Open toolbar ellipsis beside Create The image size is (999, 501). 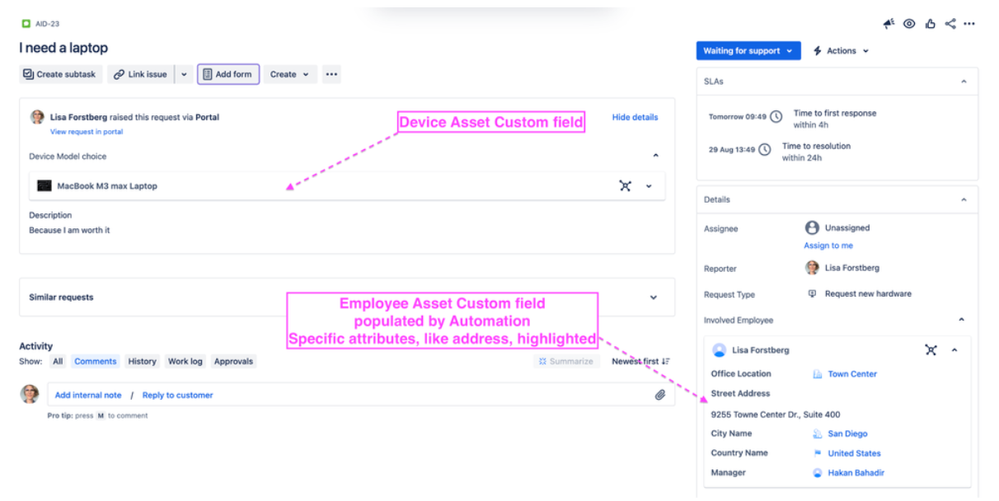(x=331, y=74)
